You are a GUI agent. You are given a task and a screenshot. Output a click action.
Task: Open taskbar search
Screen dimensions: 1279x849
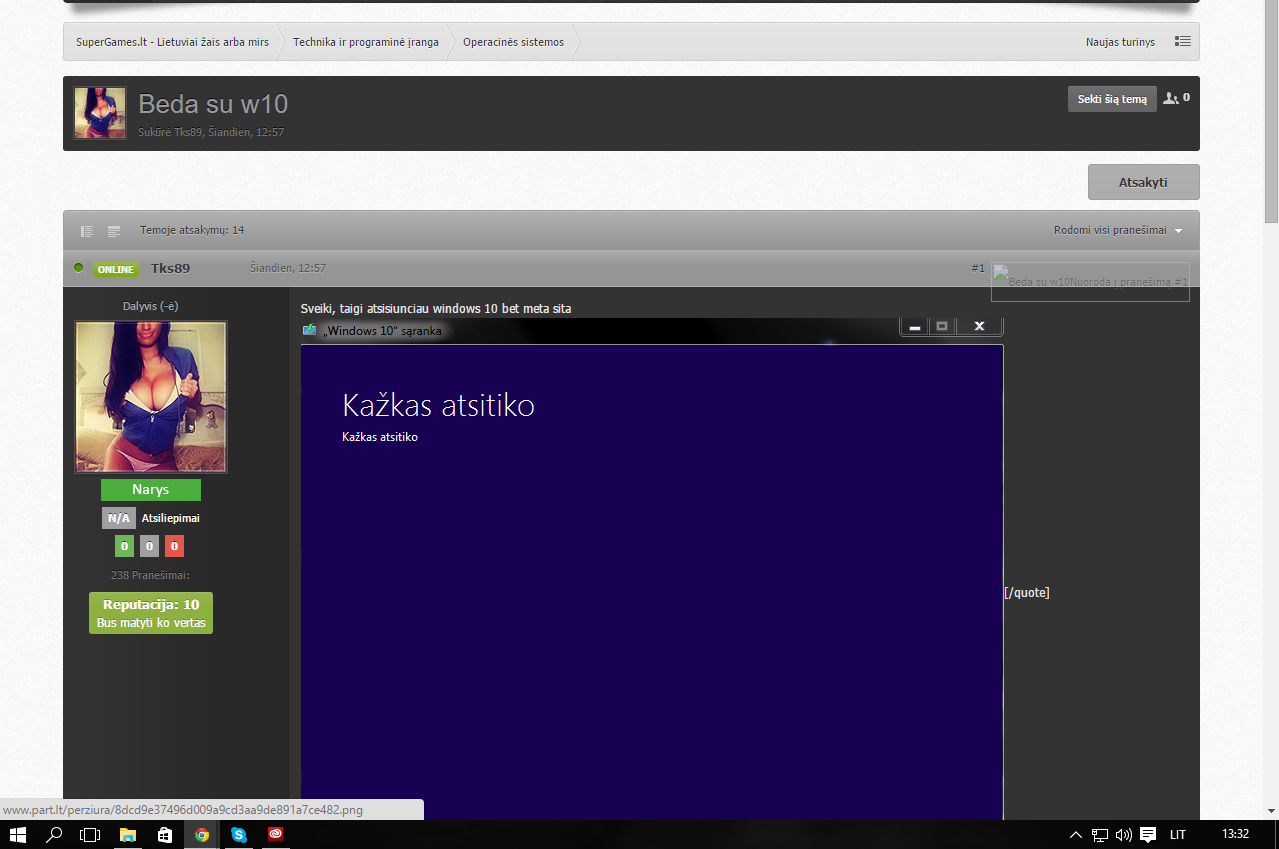tap(55, 834)
